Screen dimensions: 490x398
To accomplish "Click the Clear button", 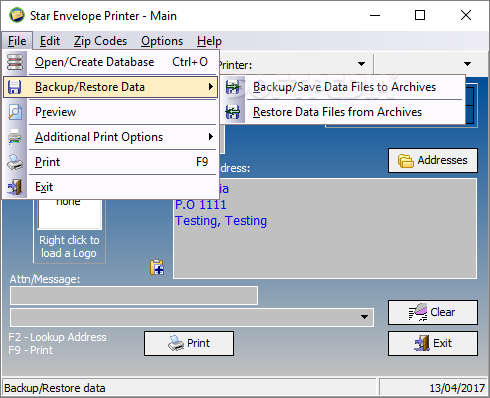I will pyautogui.click(x=433, y=312).
